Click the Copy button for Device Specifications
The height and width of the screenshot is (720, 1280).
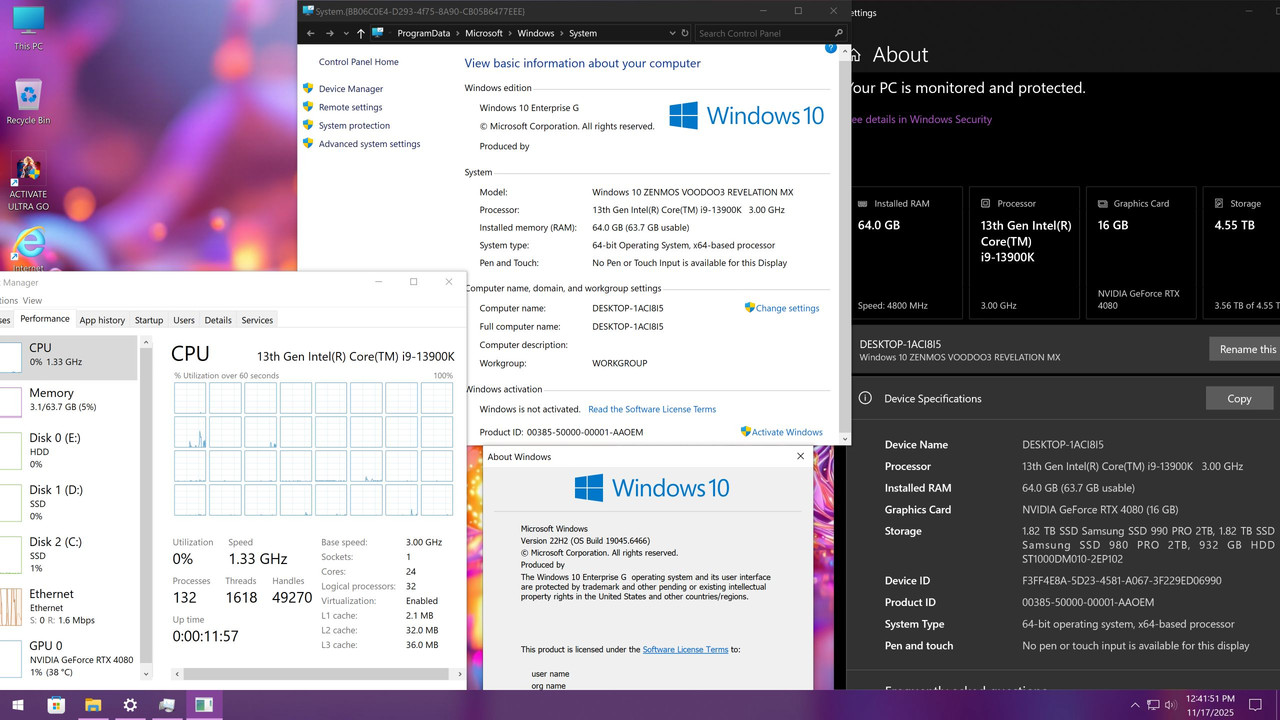pos(1239,398)
